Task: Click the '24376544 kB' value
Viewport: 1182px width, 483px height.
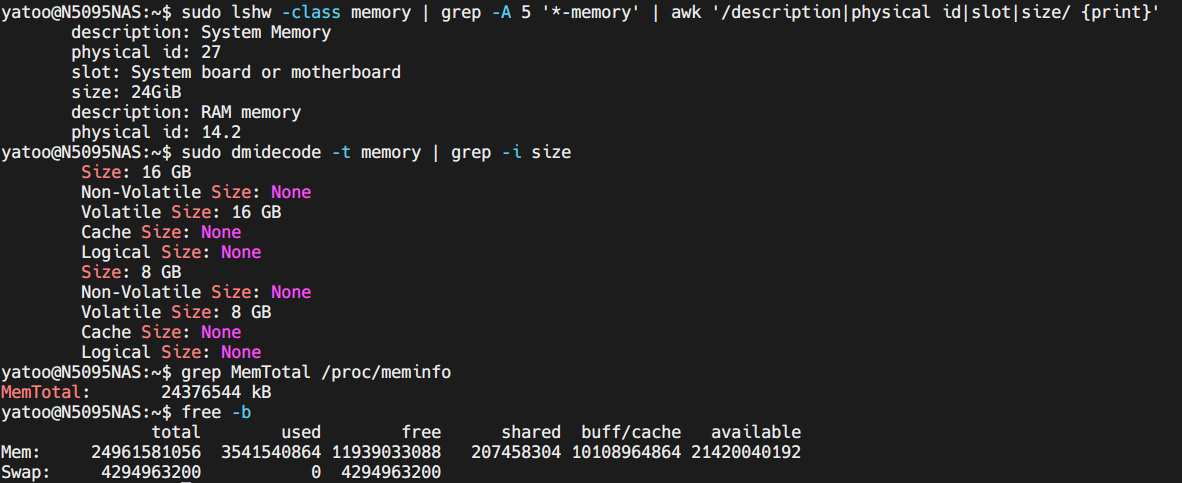Action: click(216, 392)
